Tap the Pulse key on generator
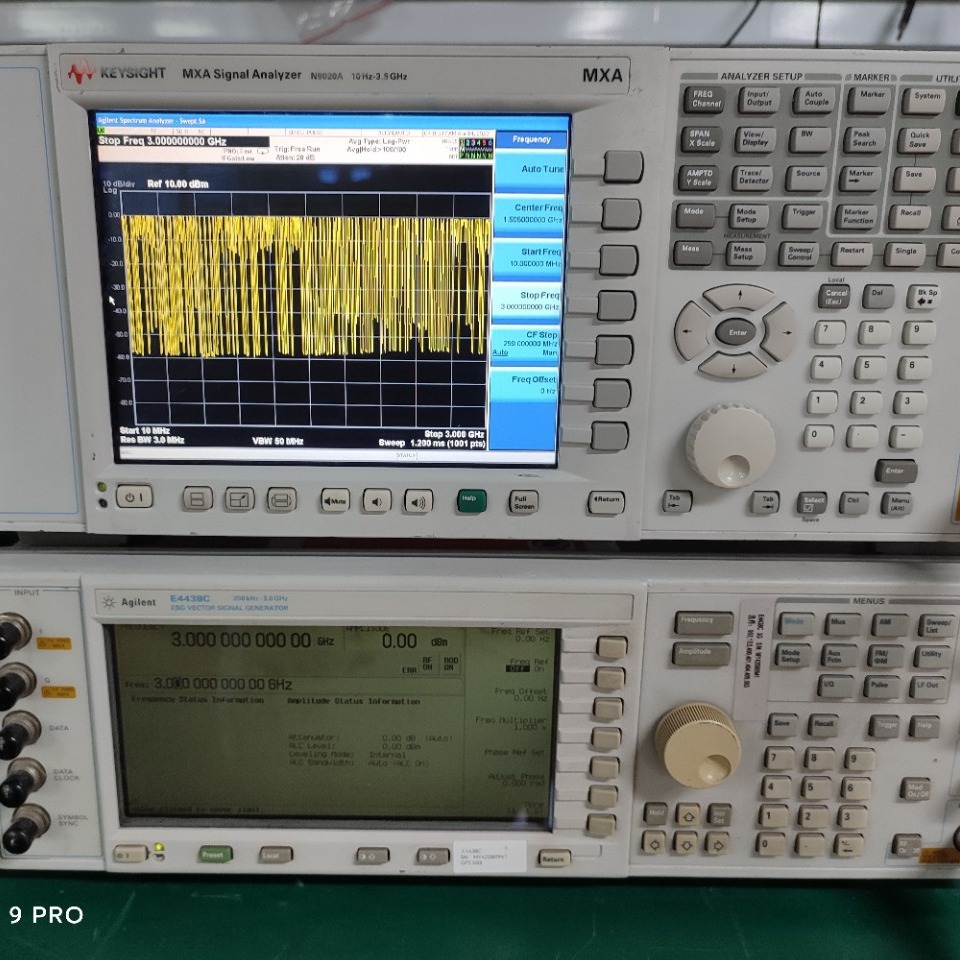 click(x=881, y=687)
